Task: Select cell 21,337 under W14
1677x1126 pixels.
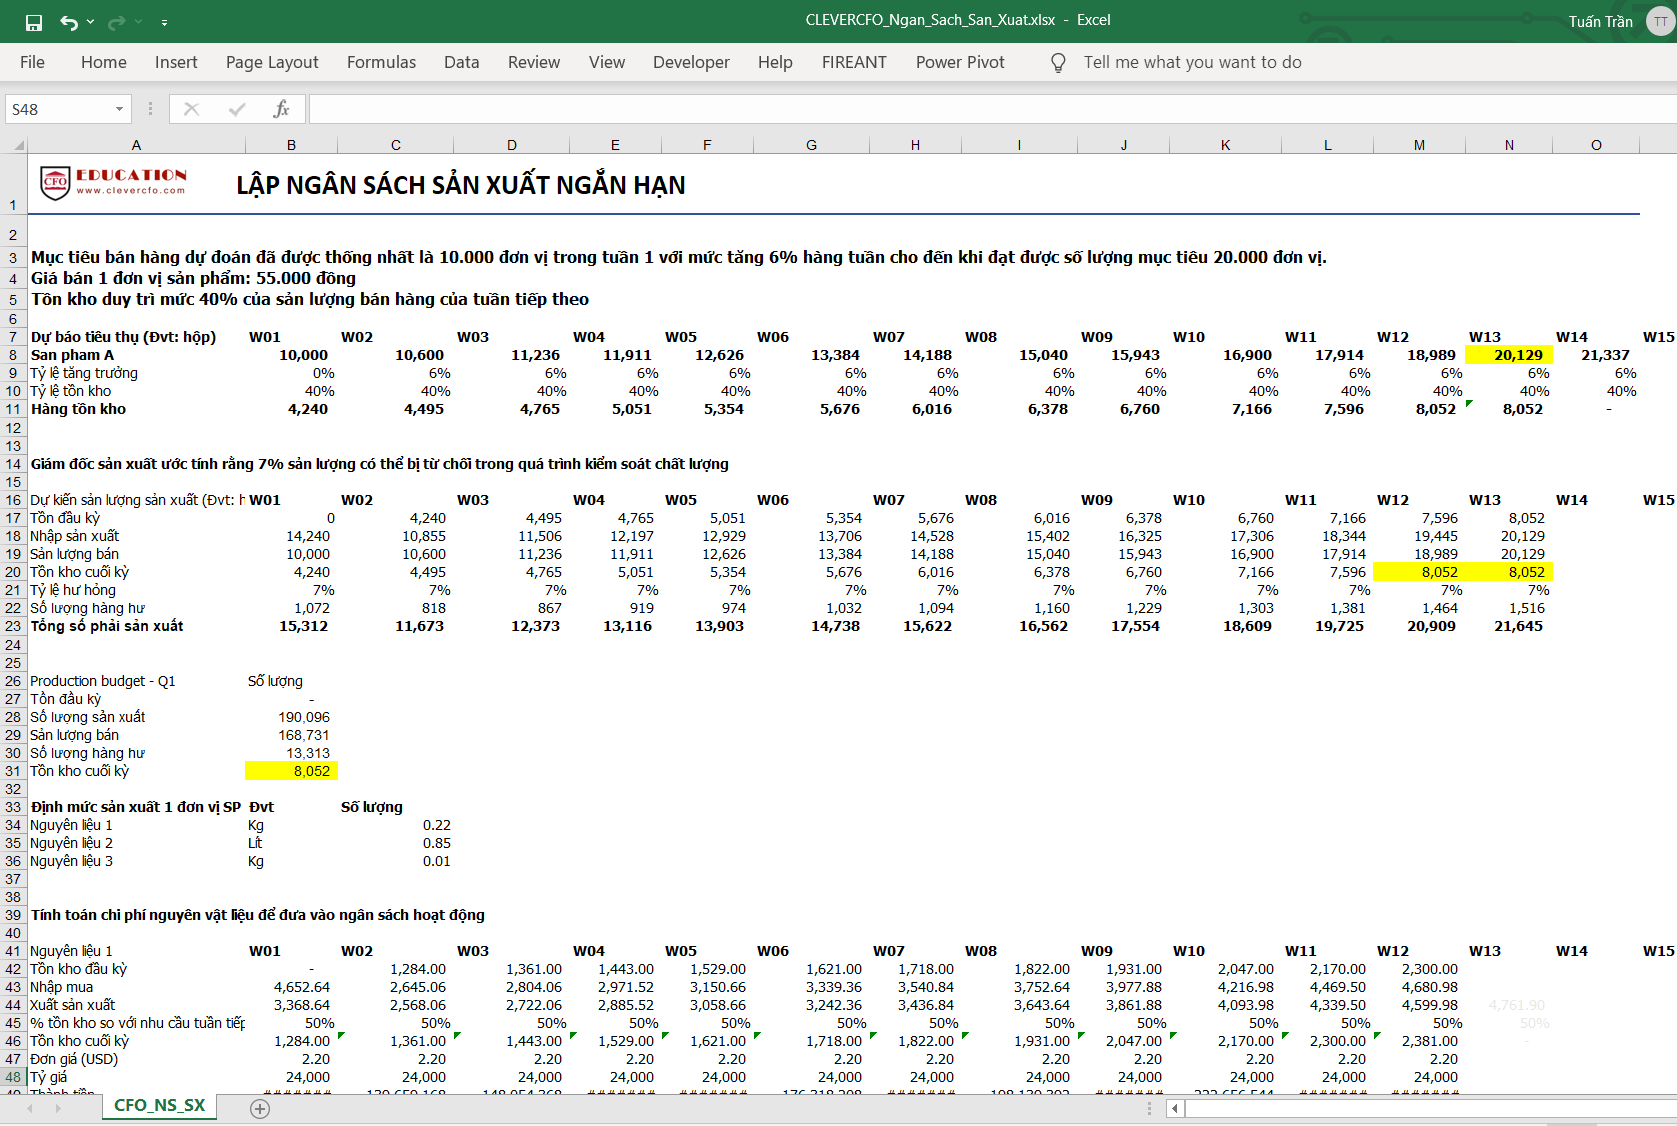Action: pos(1596,355)
